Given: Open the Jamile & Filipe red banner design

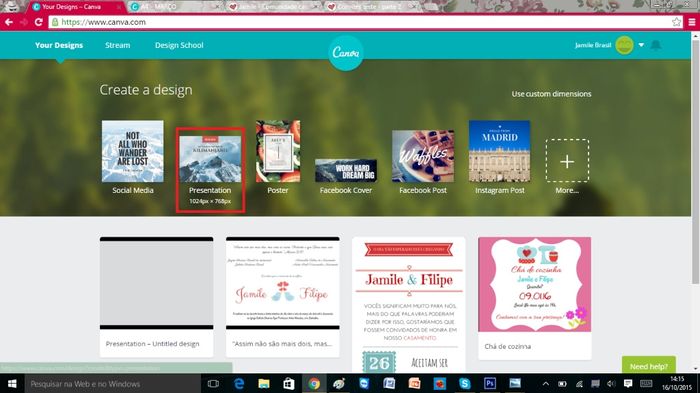Looking at the screenshot, I should click(408, 305).
